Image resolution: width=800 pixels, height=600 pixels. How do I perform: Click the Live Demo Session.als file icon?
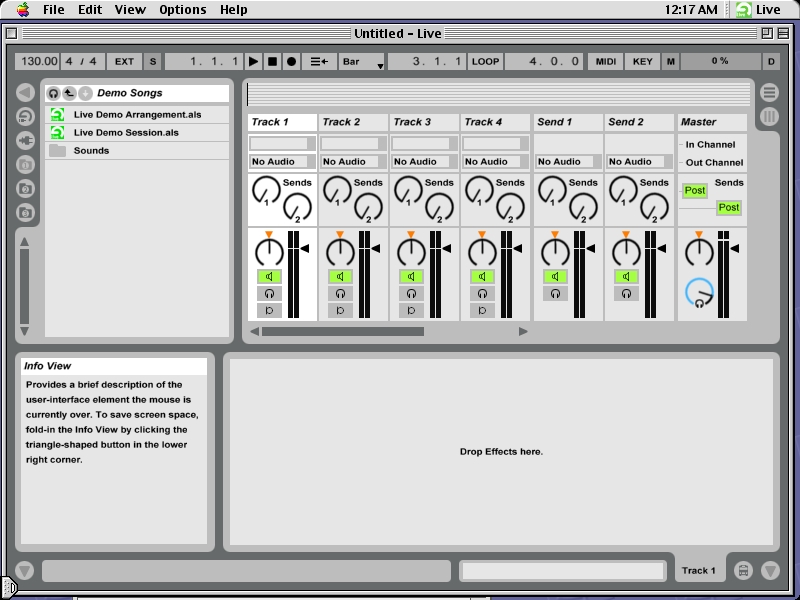57,133
